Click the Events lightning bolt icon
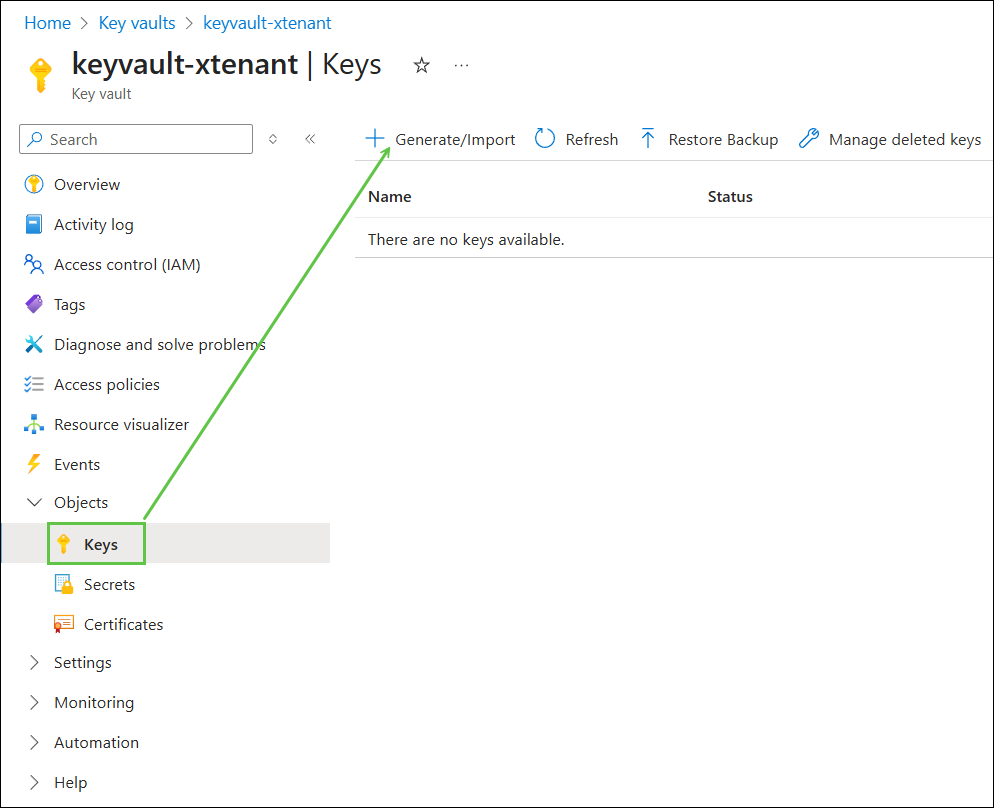This screenshot has height=808, width=994. coord(34,464)
